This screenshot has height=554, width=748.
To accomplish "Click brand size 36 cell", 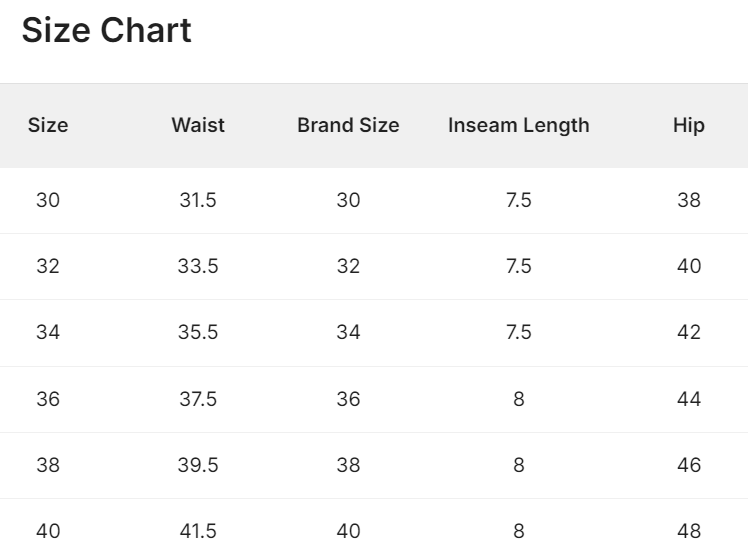I will click(348, 399).
